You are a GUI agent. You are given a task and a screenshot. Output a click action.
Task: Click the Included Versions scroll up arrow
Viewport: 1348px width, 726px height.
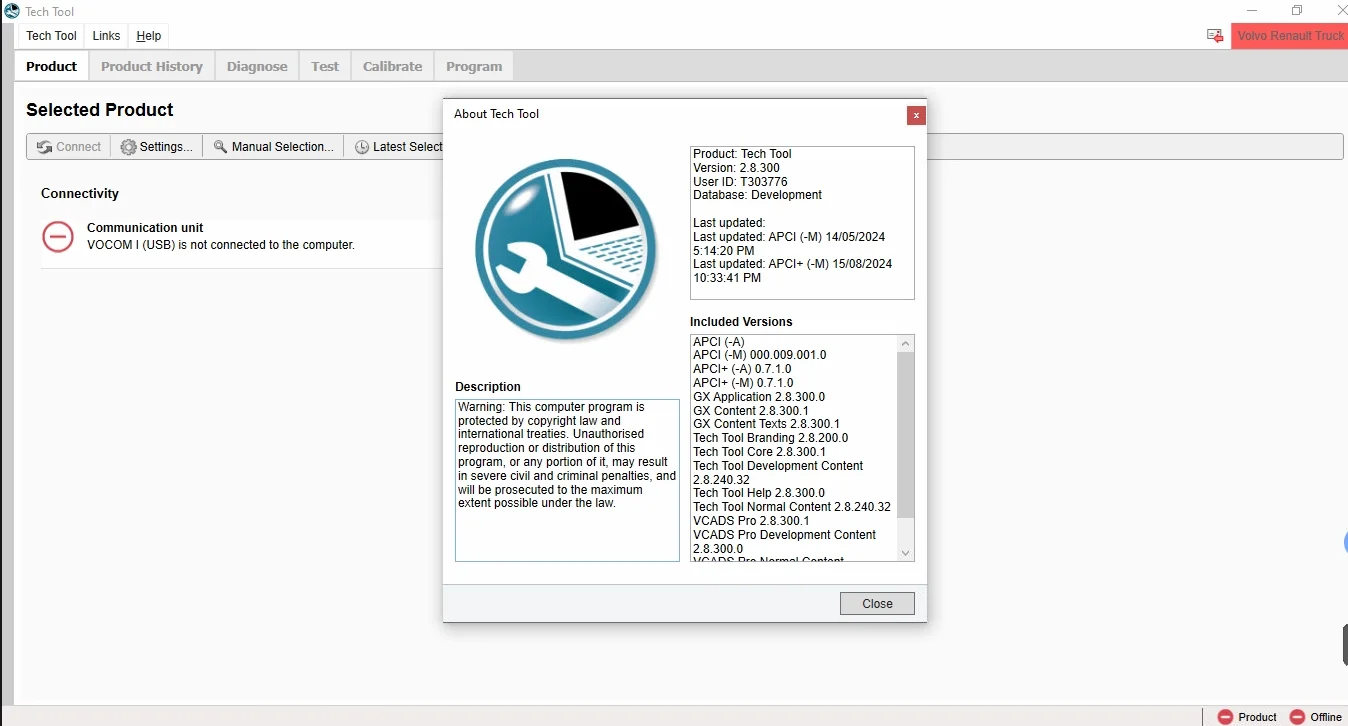pos(905,343)
